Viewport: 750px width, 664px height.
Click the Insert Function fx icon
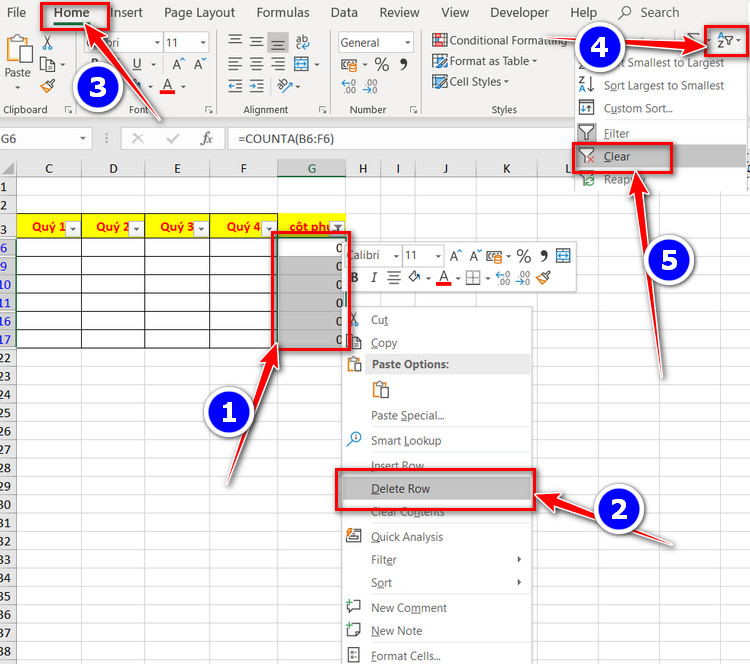point(206,139)
